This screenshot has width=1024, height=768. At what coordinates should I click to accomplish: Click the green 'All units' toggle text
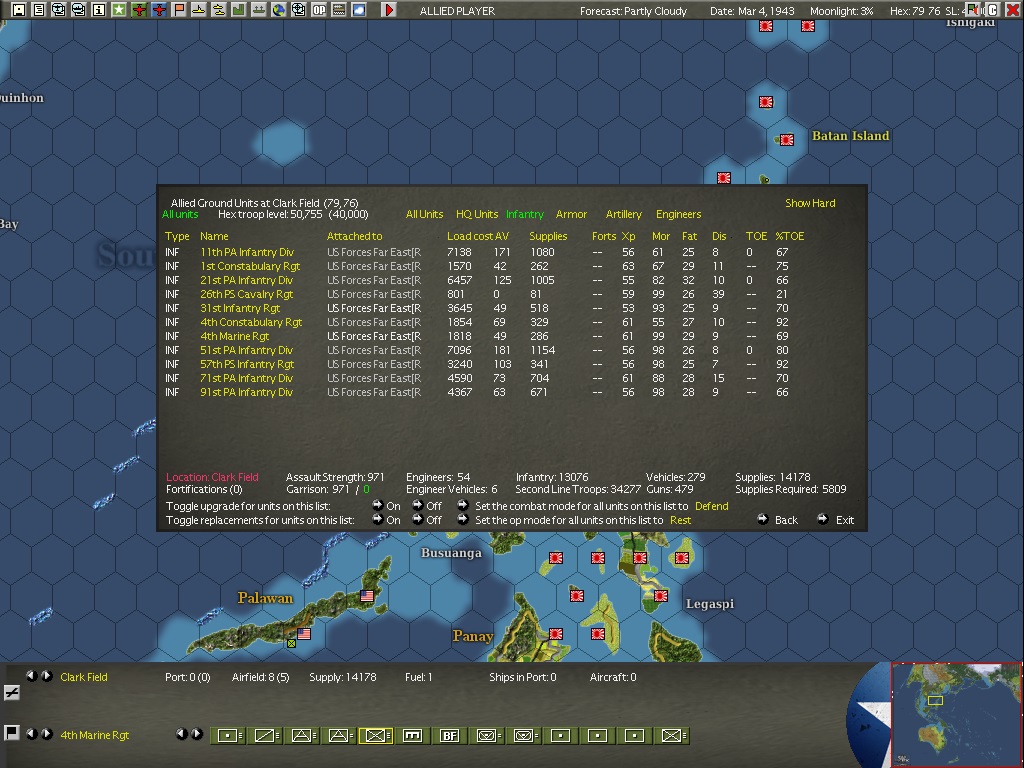pyautogui.click(x=180, y=214)
